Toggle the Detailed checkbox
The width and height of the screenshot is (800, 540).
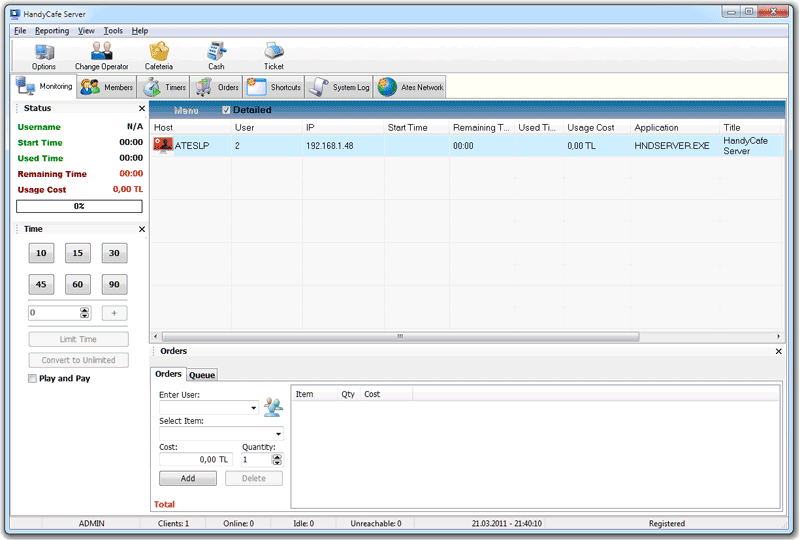click(x=226, y=110)
